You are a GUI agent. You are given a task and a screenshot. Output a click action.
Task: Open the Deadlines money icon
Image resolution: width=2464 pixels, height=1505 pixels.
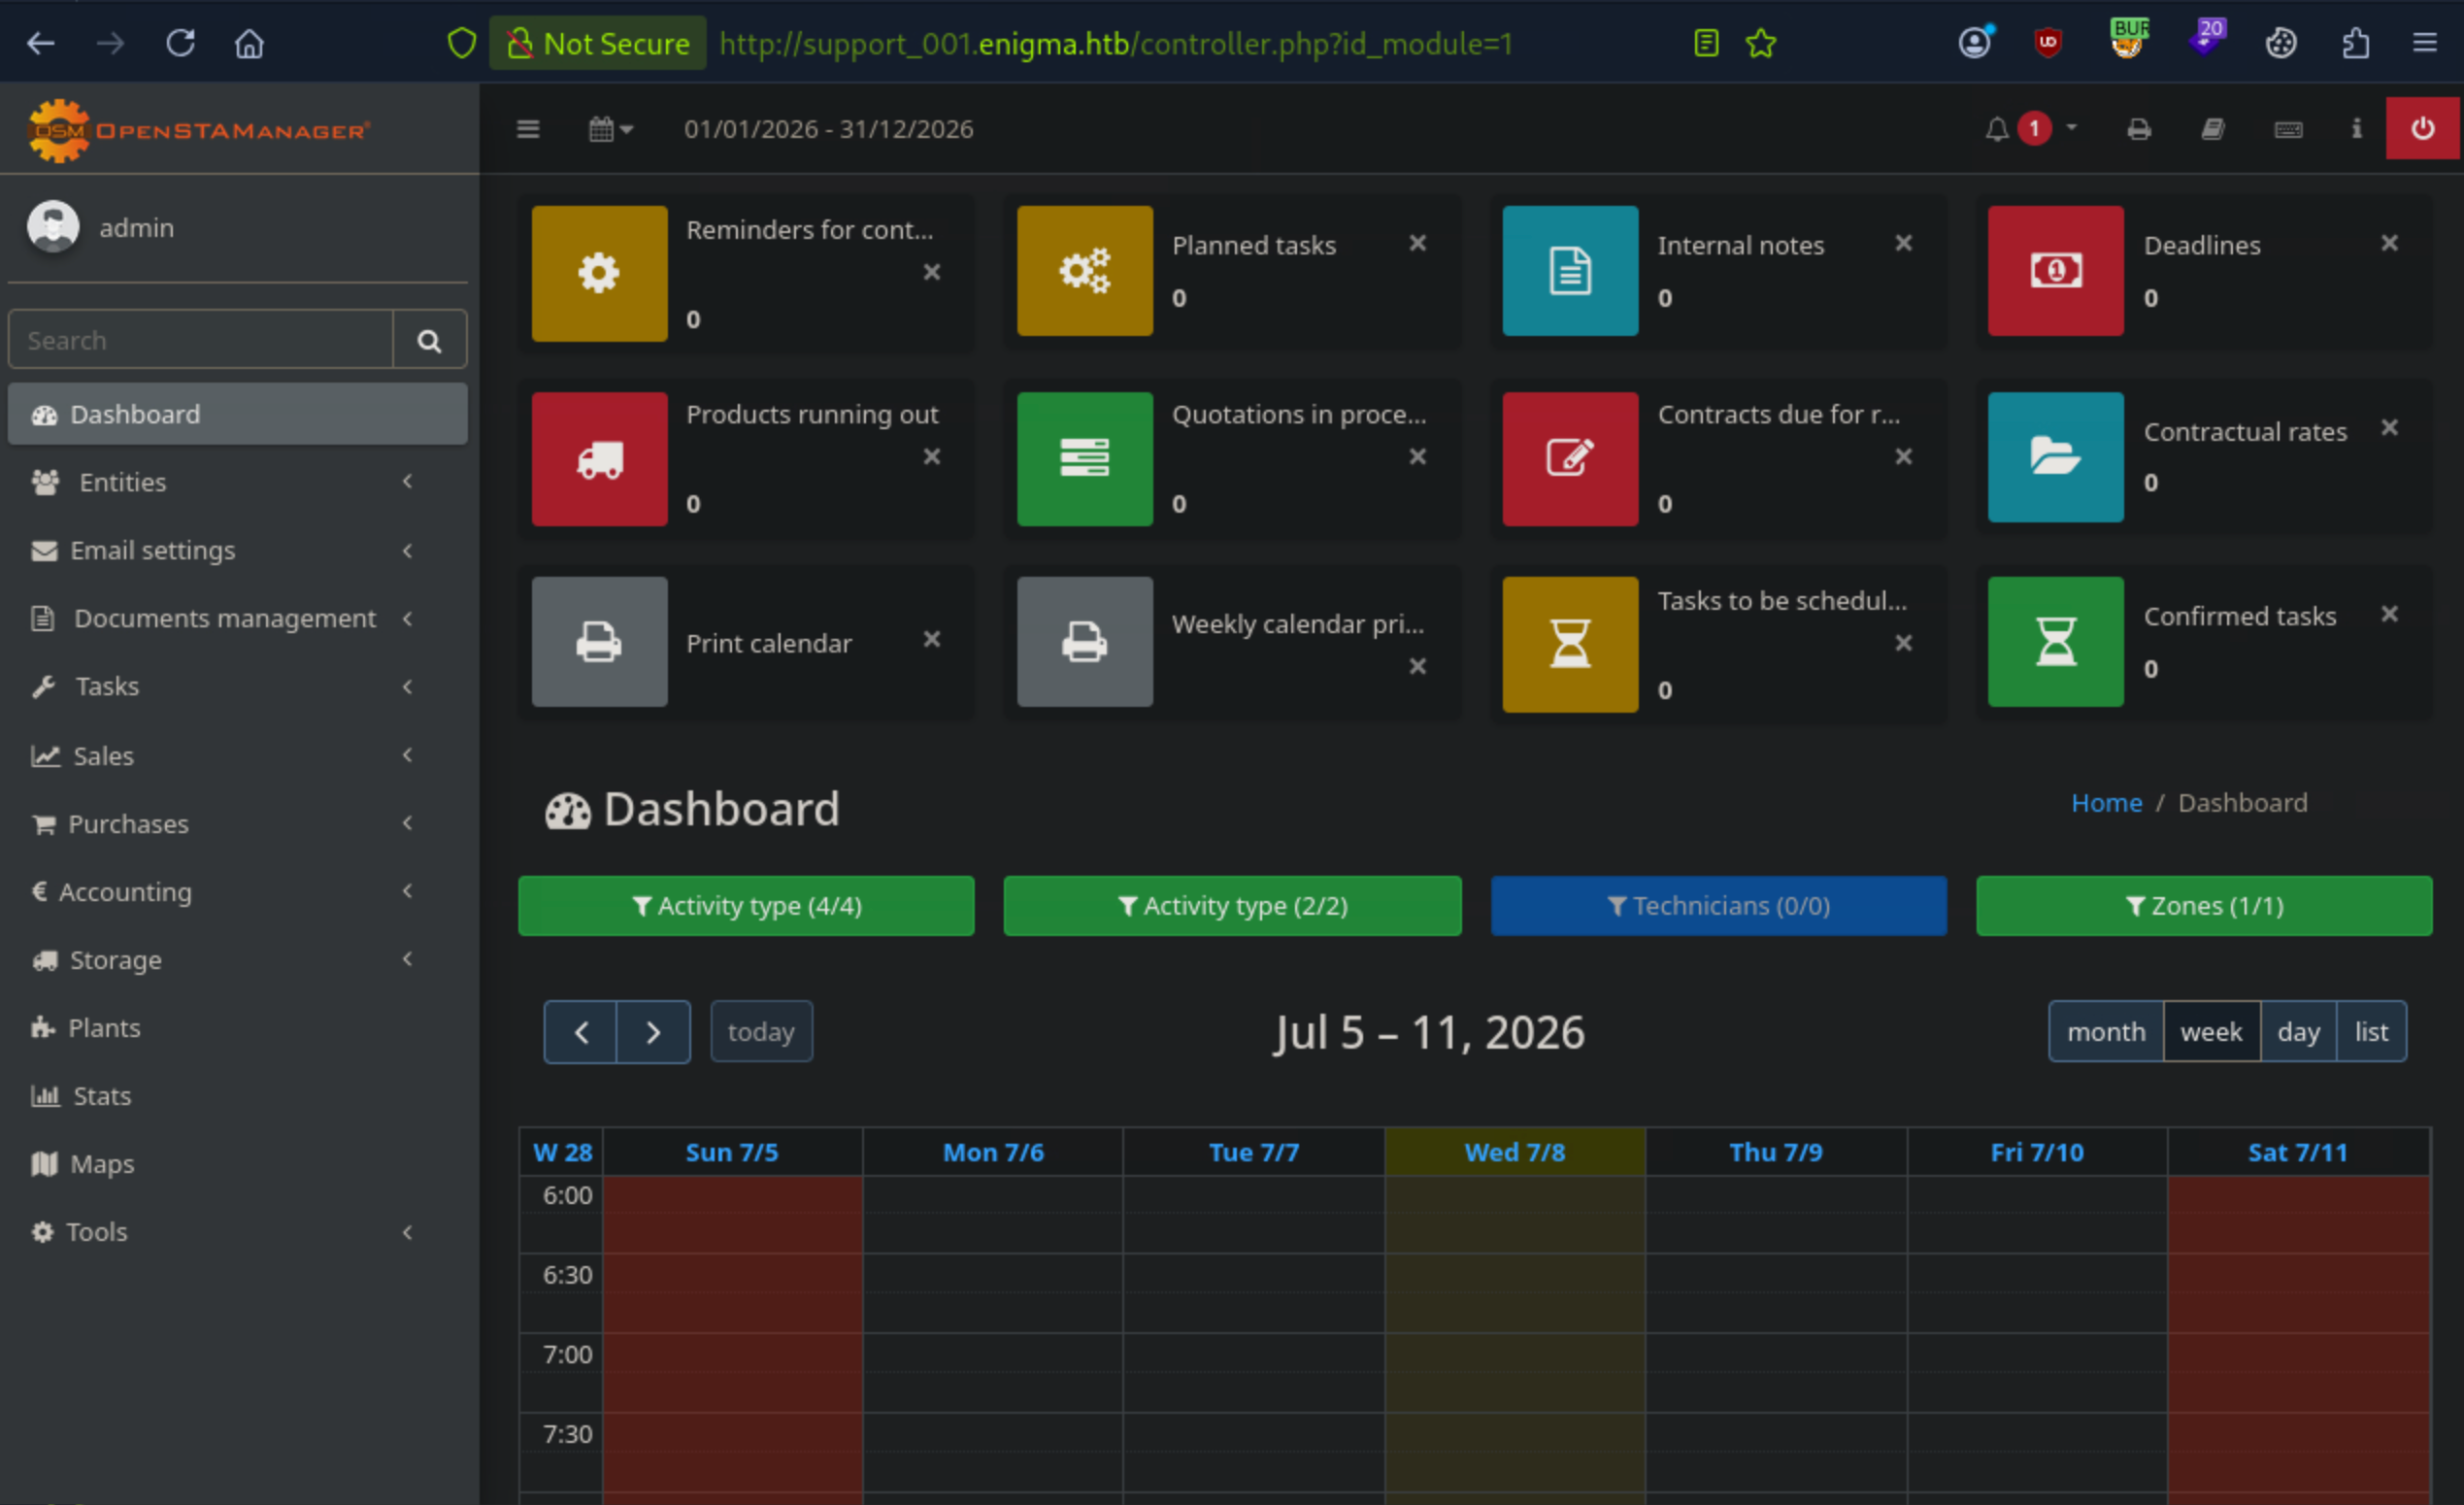point(2055,270)
